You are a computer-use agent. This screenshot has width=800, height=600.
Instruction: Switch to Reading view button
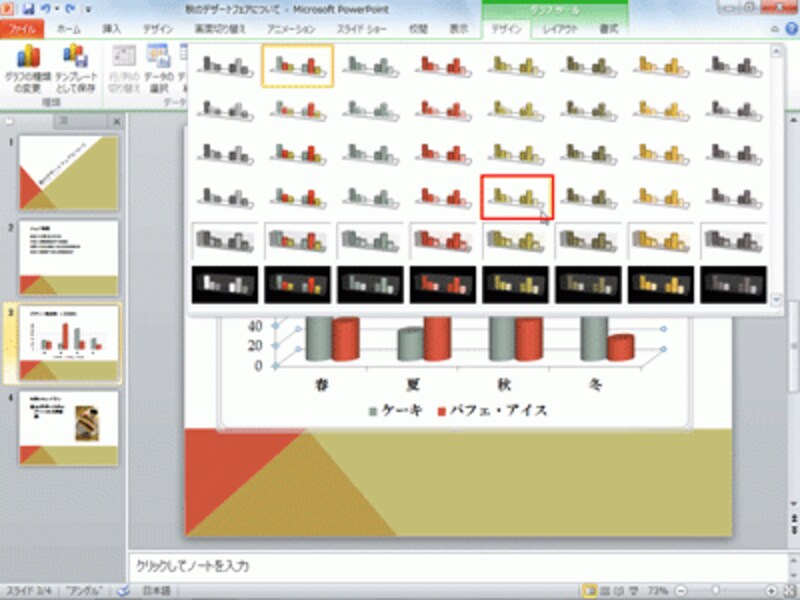click(x=619, y=591)
